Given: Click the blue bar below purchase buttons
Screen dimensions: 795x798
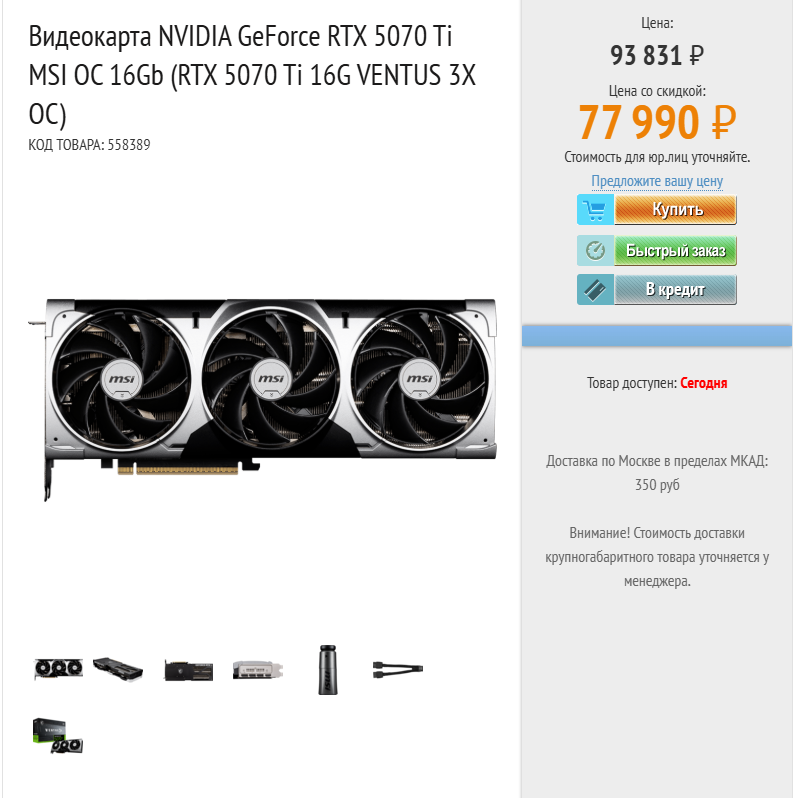Looking at the screenshot, I should tap(657, 336).
